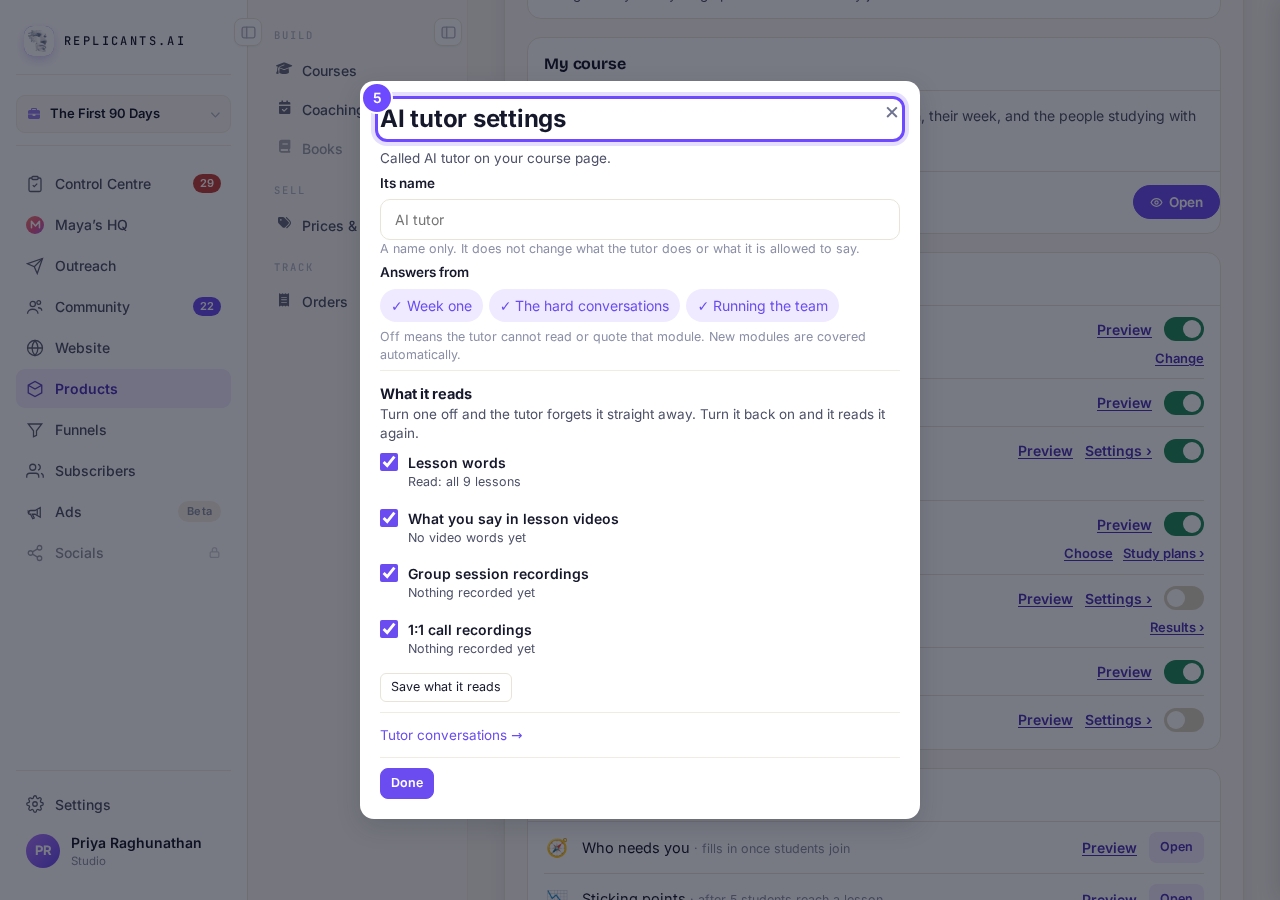Image resolution: width=1280 pixels, height=900 pixels.
Task: Collapse sidebar using icon beside Replicants.AI logo
Action: click(248, 33)
